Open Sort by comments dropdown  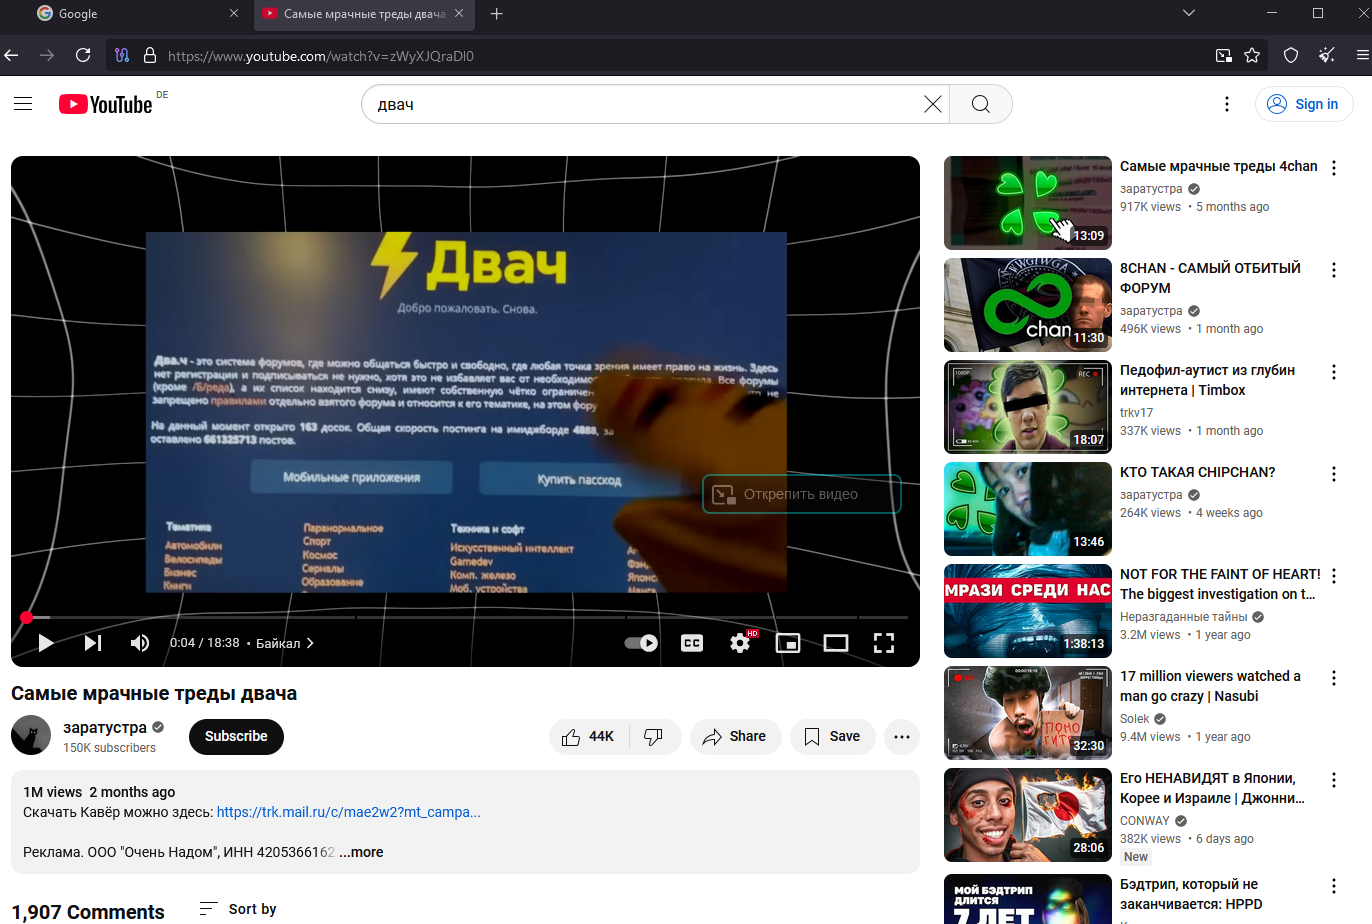pos(238,909)
